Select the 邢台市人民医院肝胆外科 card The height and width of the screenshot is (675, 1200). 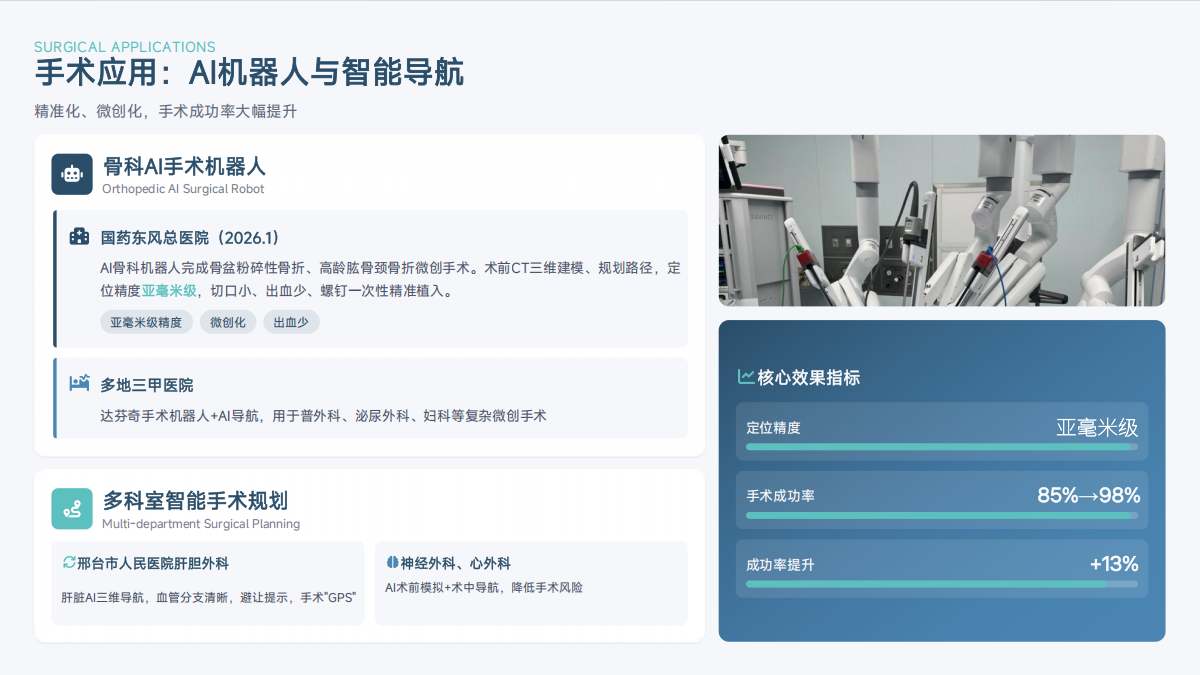[x=208, y=583]
